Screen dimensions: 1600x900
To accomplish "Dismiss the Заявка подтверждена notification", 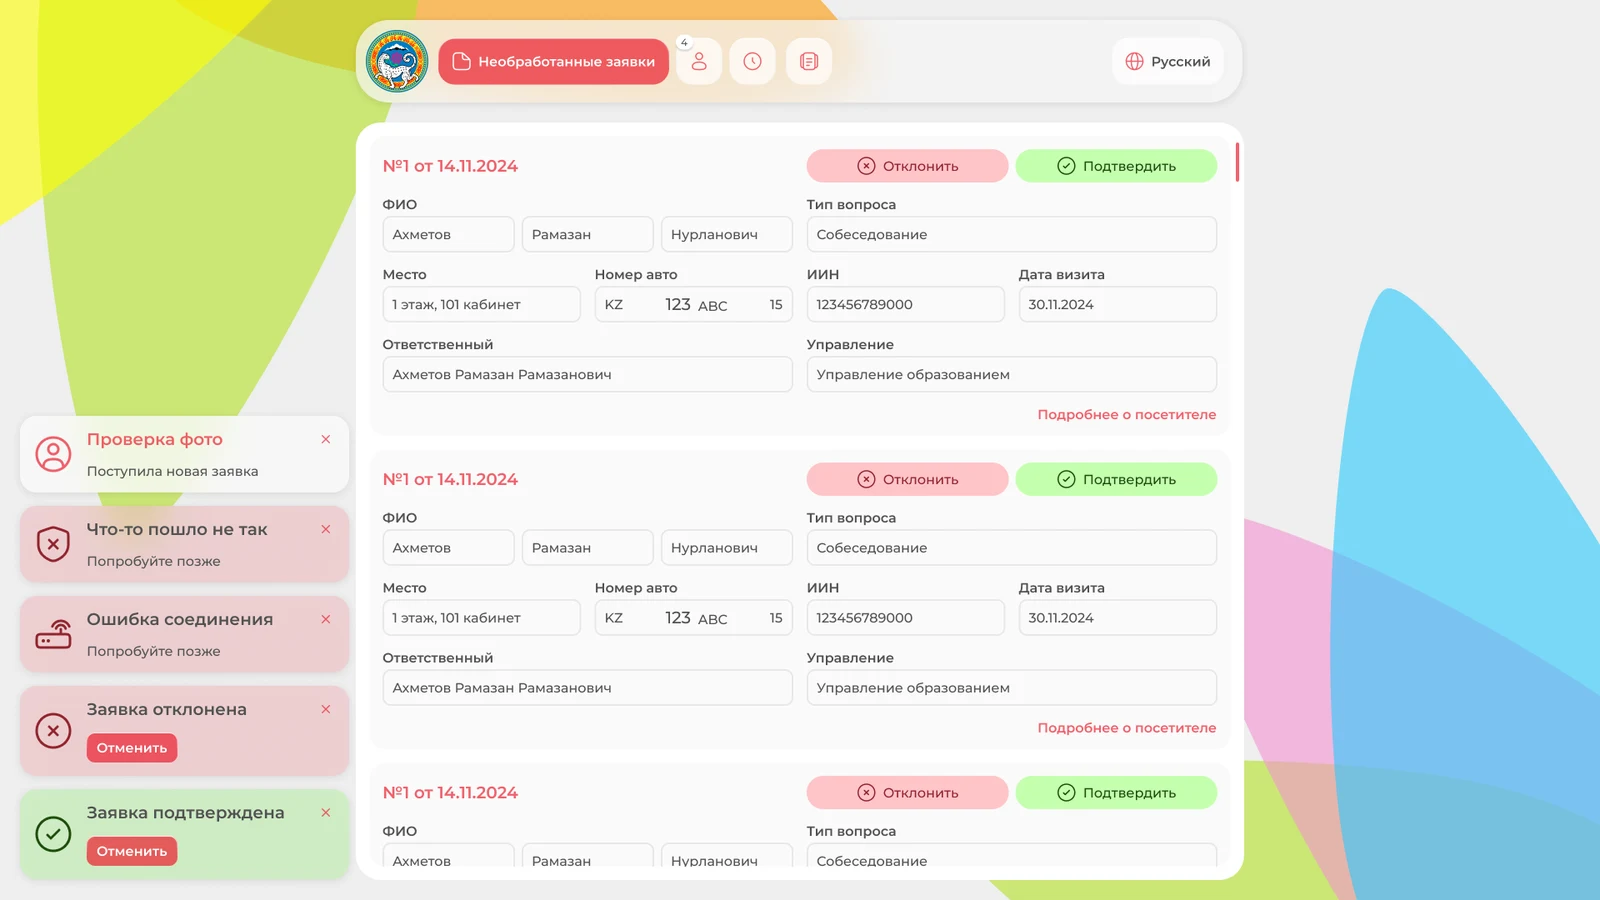I will click(326, 813).
